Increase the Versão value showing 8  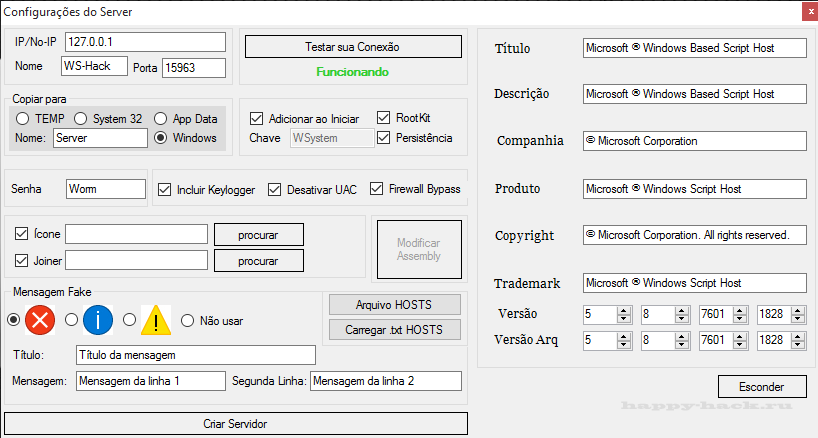(x=682, y=310)
